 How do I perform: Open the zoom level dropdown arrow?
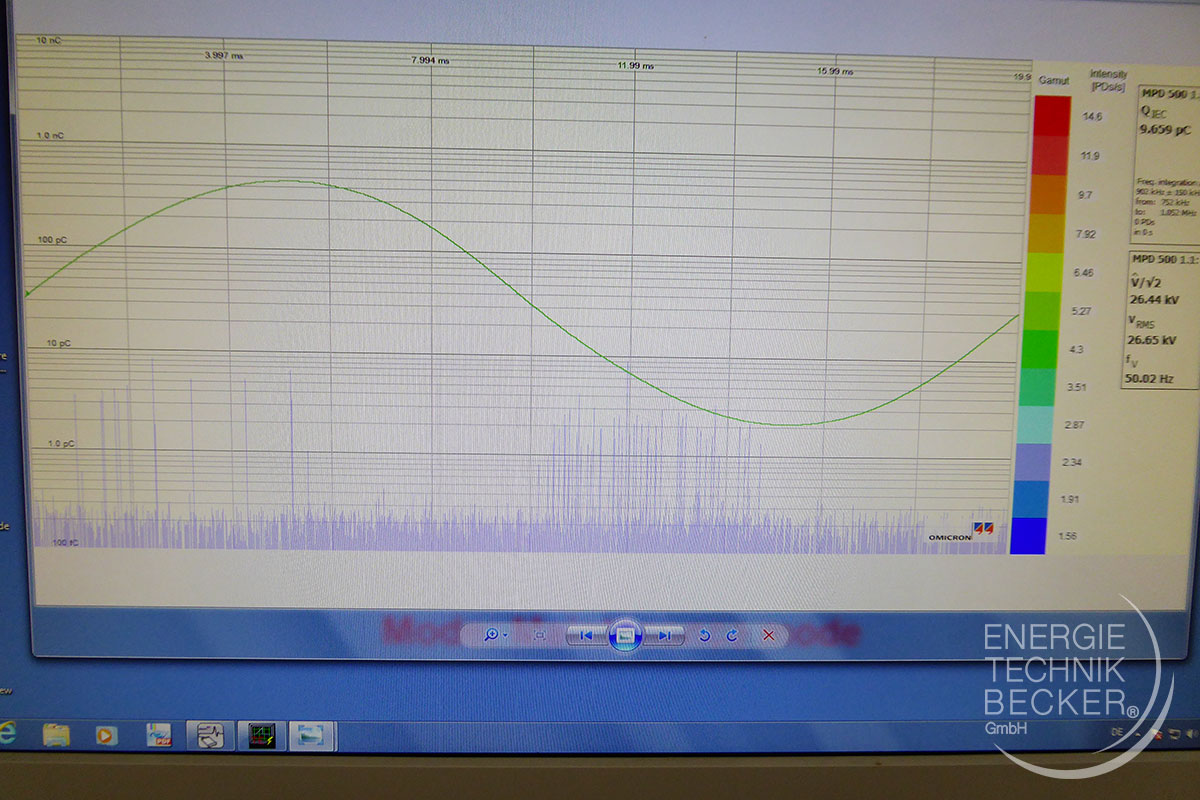(506, 636)
